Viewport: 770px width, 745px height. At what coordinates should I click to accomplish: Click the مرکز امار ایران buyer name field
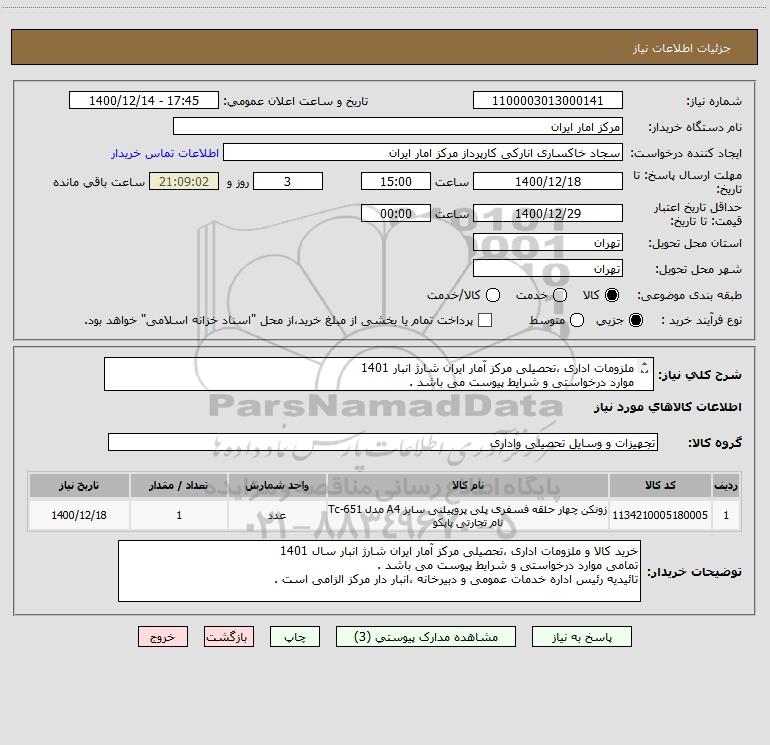tap(398, 126)
